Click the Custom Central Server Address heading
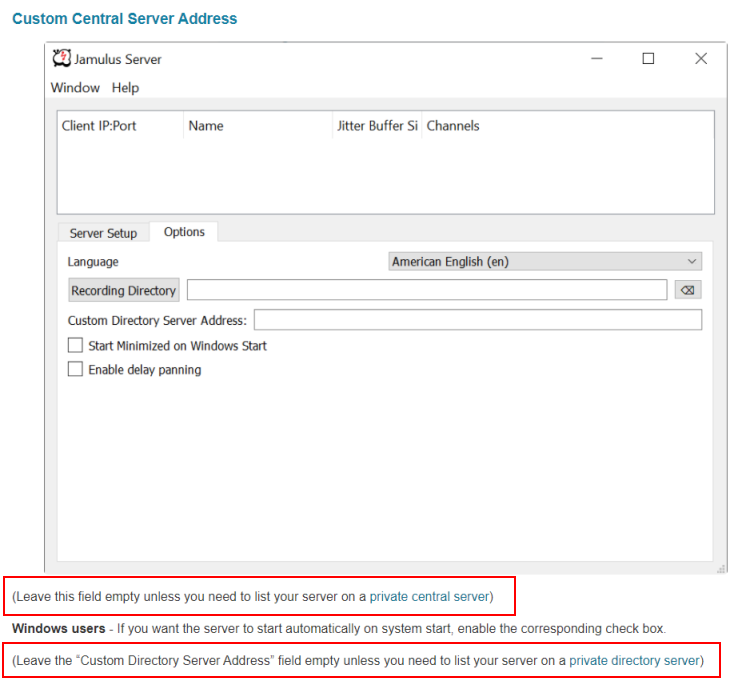The height and width of the screenshot is (681, 746). (125, 19)
